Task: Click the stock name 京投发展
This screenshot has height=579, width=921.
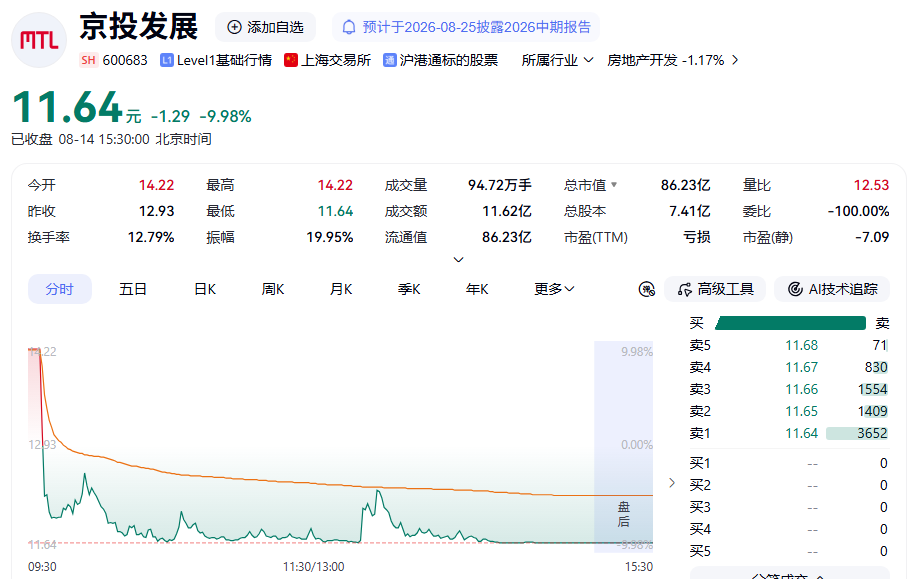Action: pyautogui.click(x=139, y=27)
